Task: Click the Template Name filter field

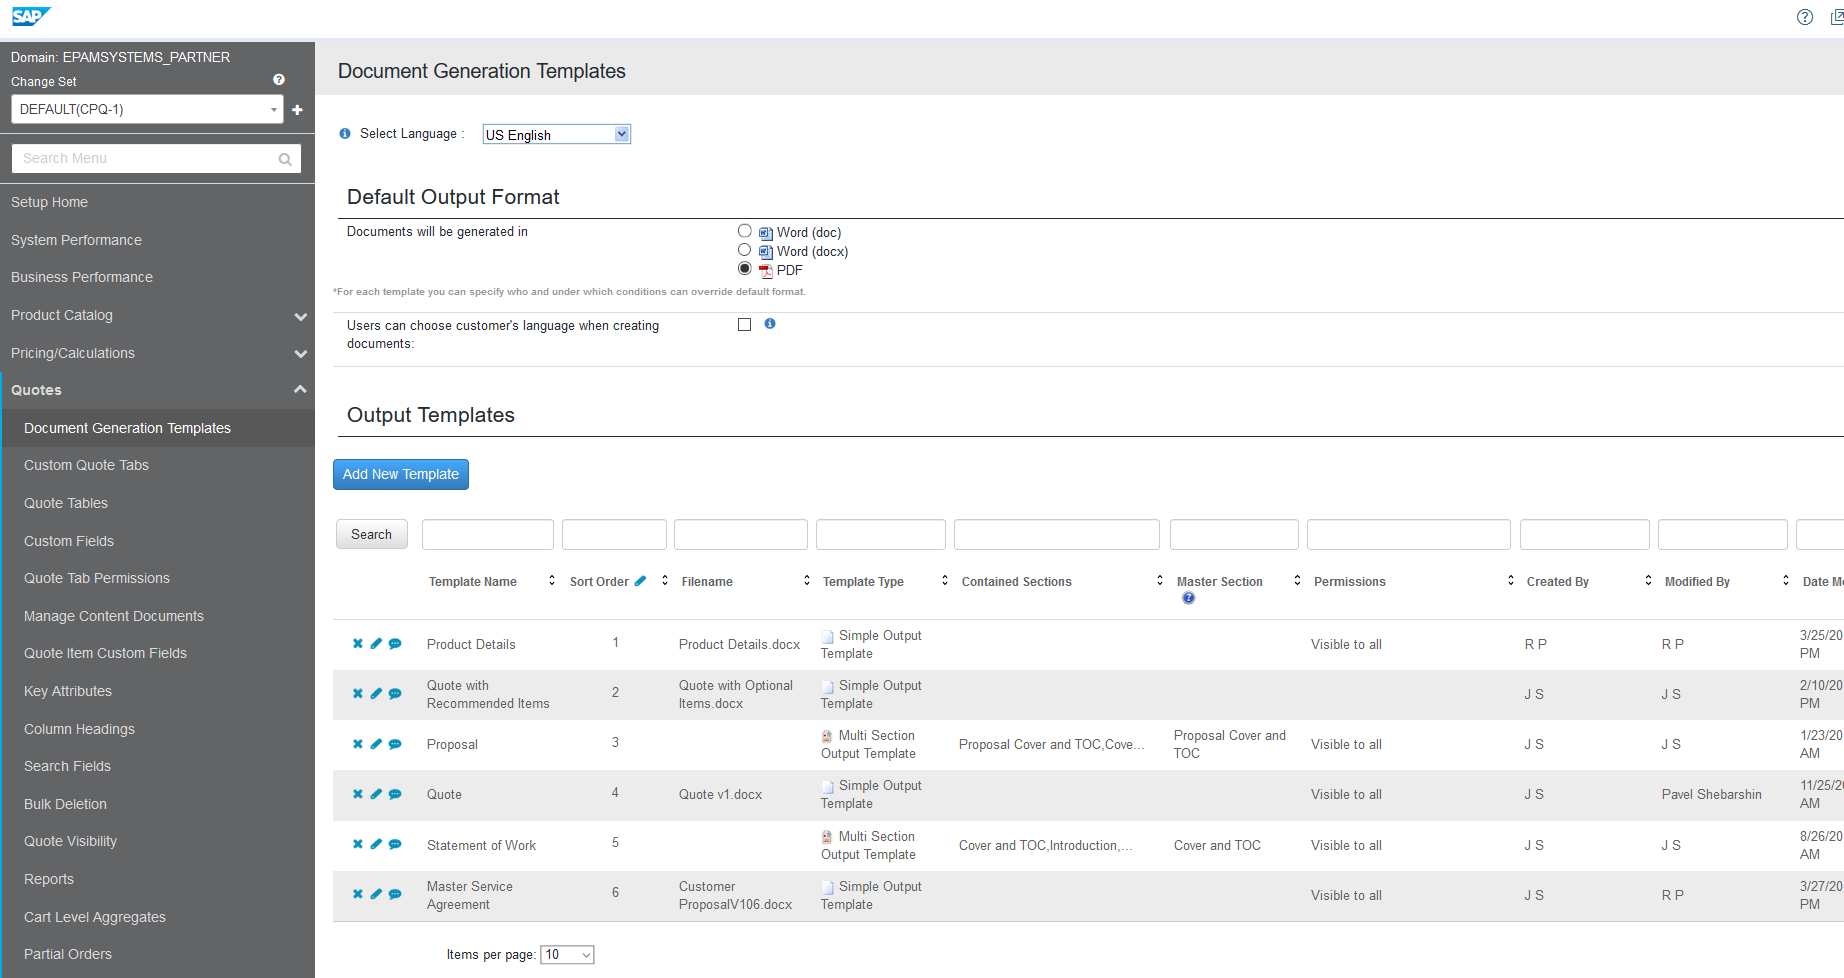Action: pyautogui.click(x=488, y=534)
